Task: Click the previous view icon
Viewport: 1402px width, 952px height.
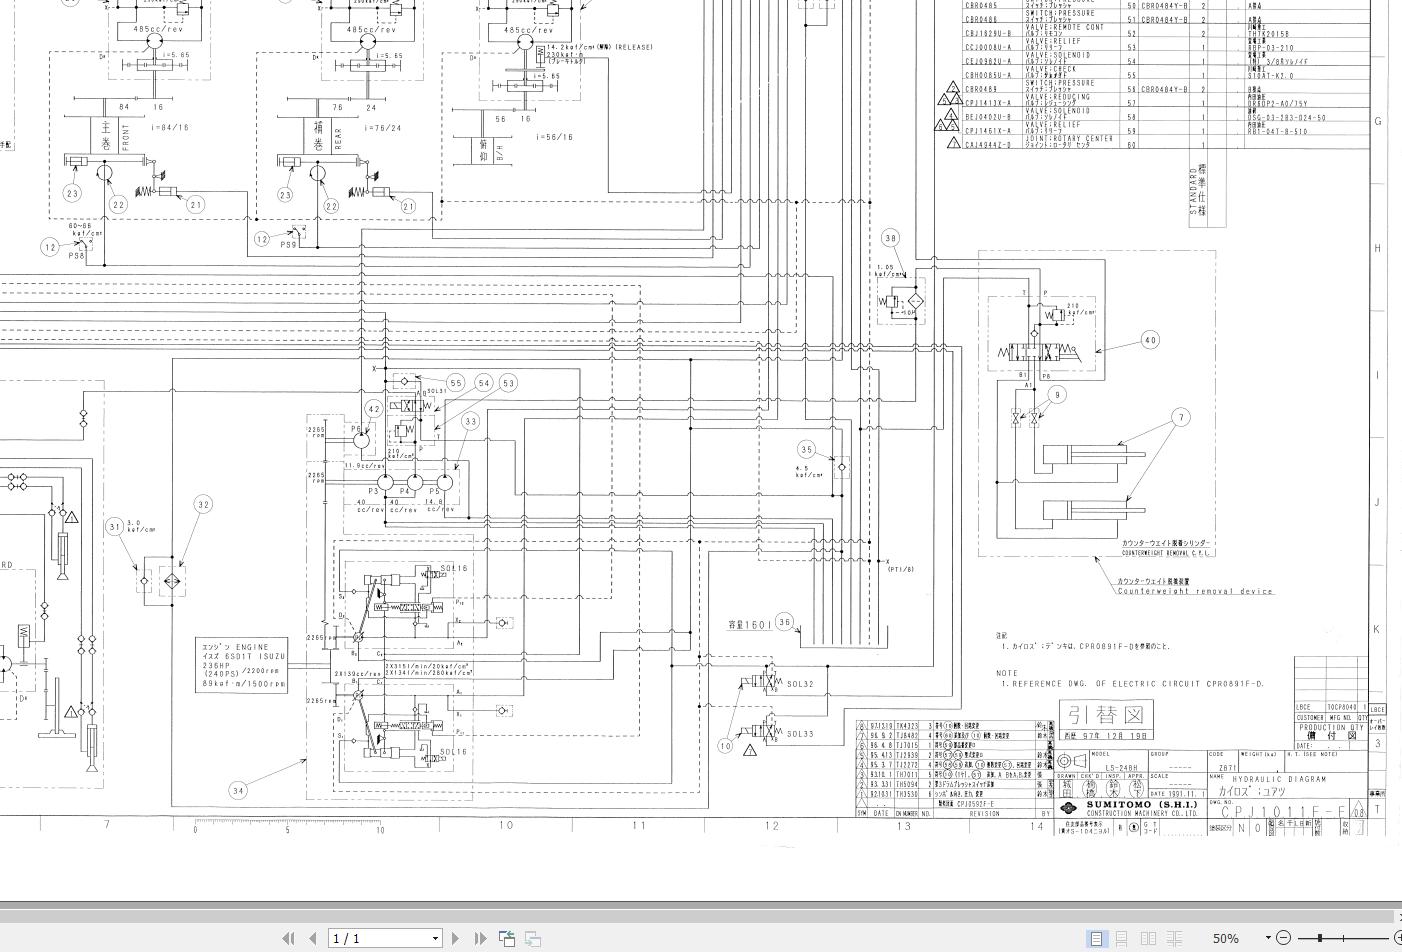Action: [507, 938]
